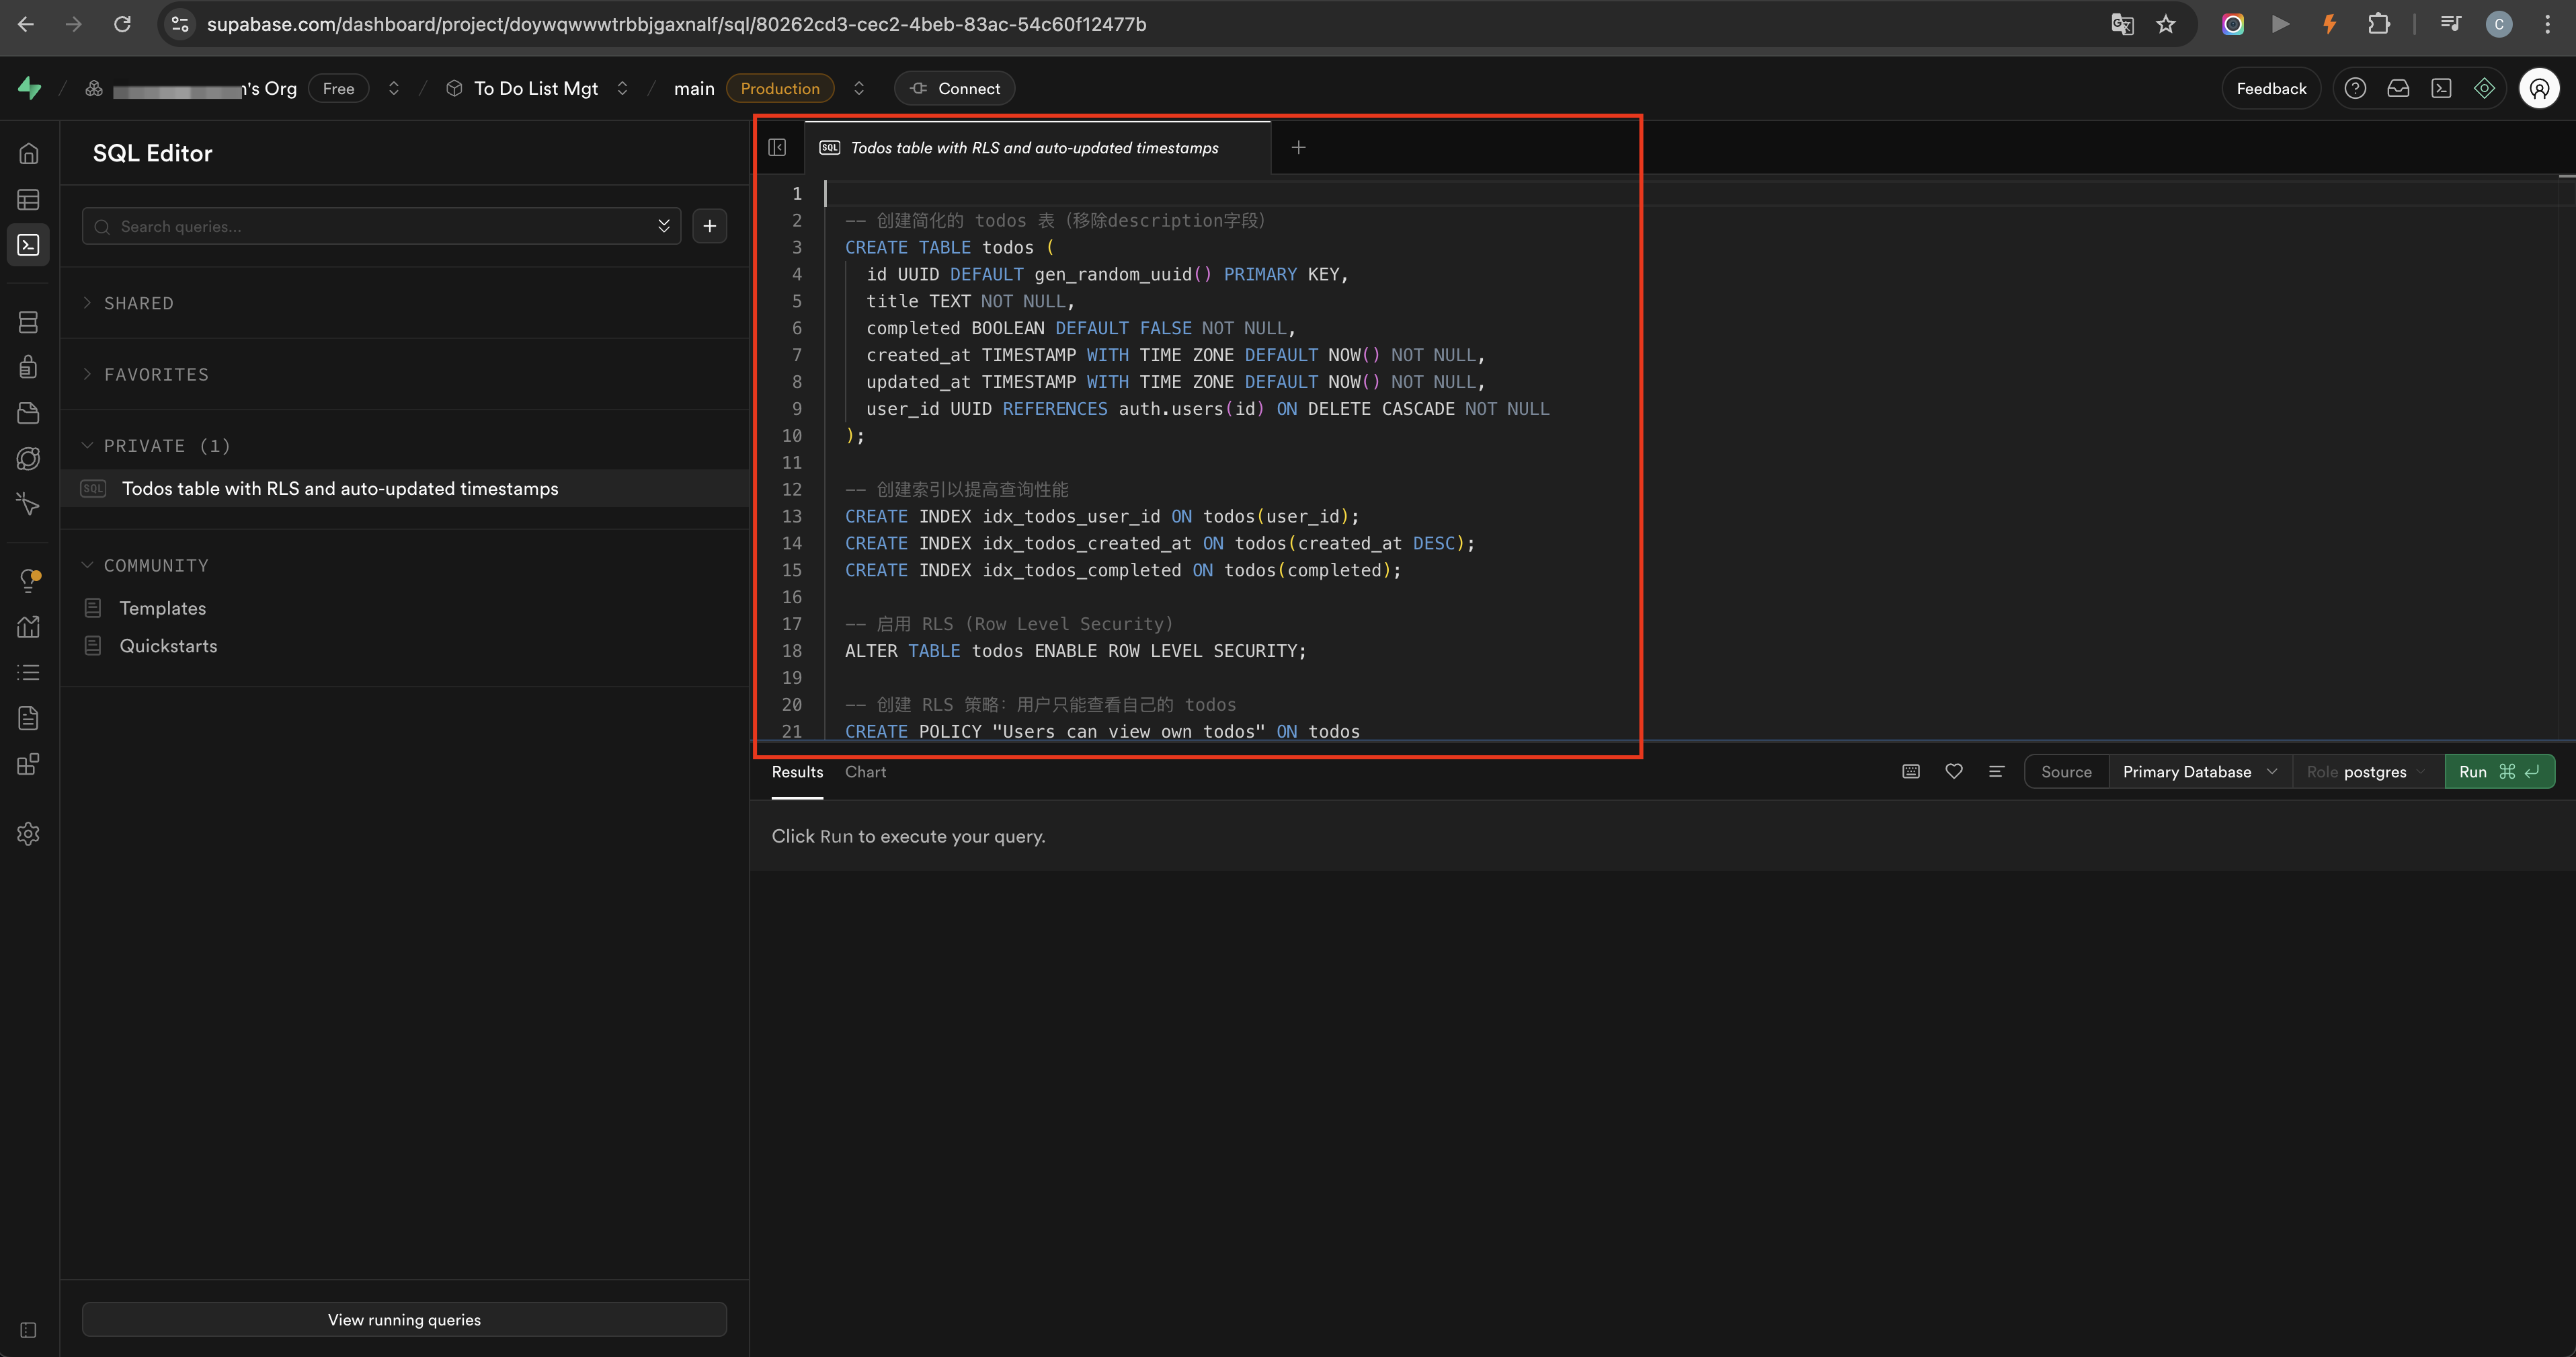Viewport: 2576px width, 1357px height.
Task: Open the branch switcher next to Production
Action: click(858, 88)
